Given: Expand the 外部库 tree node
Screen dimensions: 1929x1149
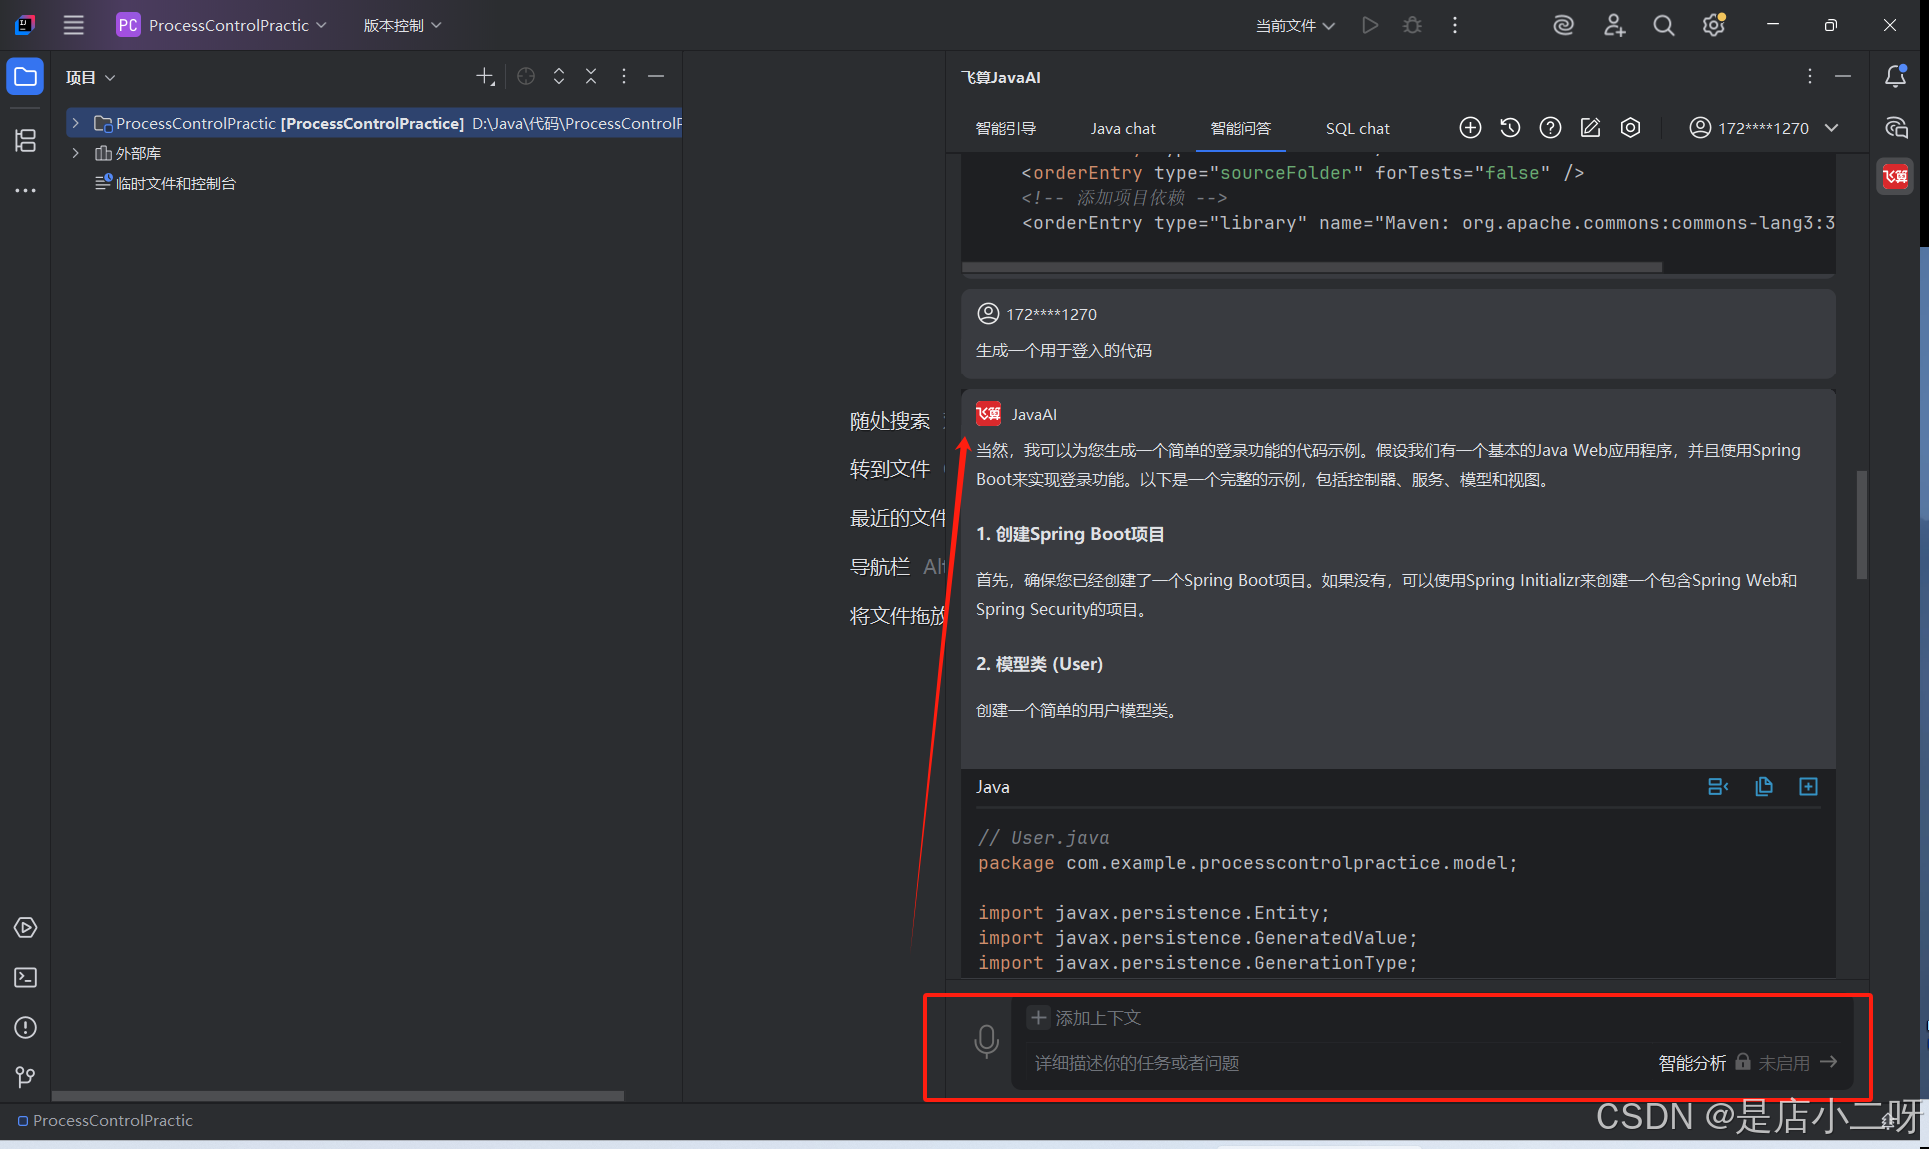Looking at the screenshot, I should tap(75, 153).
